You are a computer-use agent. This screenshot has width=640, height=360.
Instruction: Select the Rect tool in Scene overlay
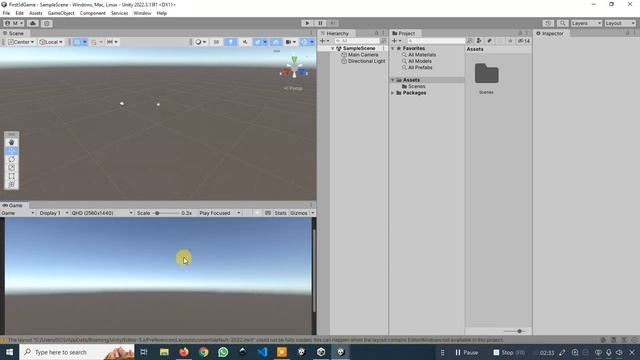(x=11, y=176)
